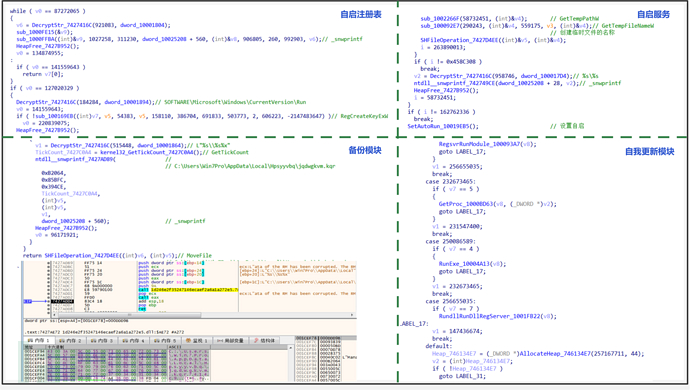Click ntdll__snwprintf_7427AD89 call
This screenshot has width=690, height=390.
75,159
